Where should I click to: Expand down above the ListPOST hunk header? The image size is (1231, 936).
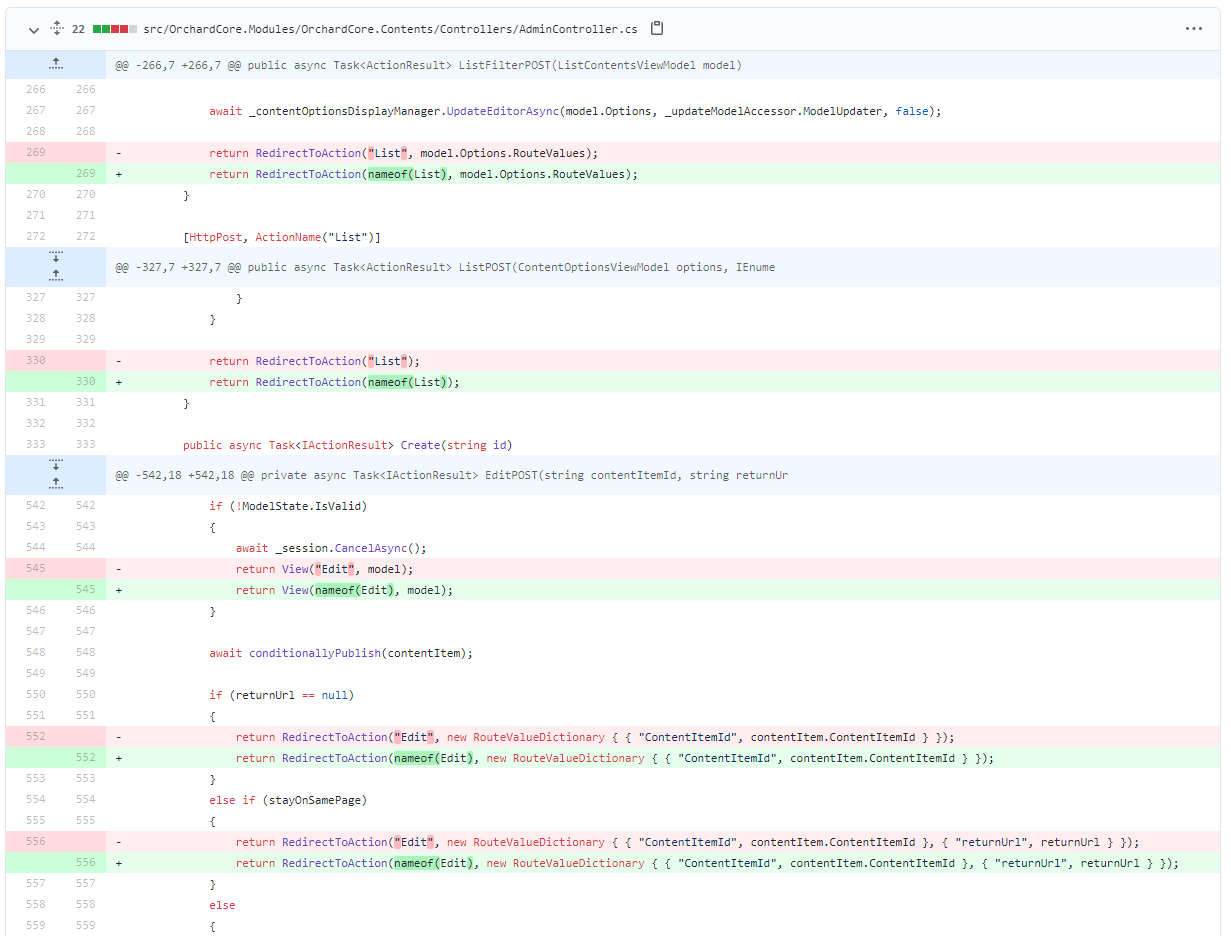tap(56, 259)
